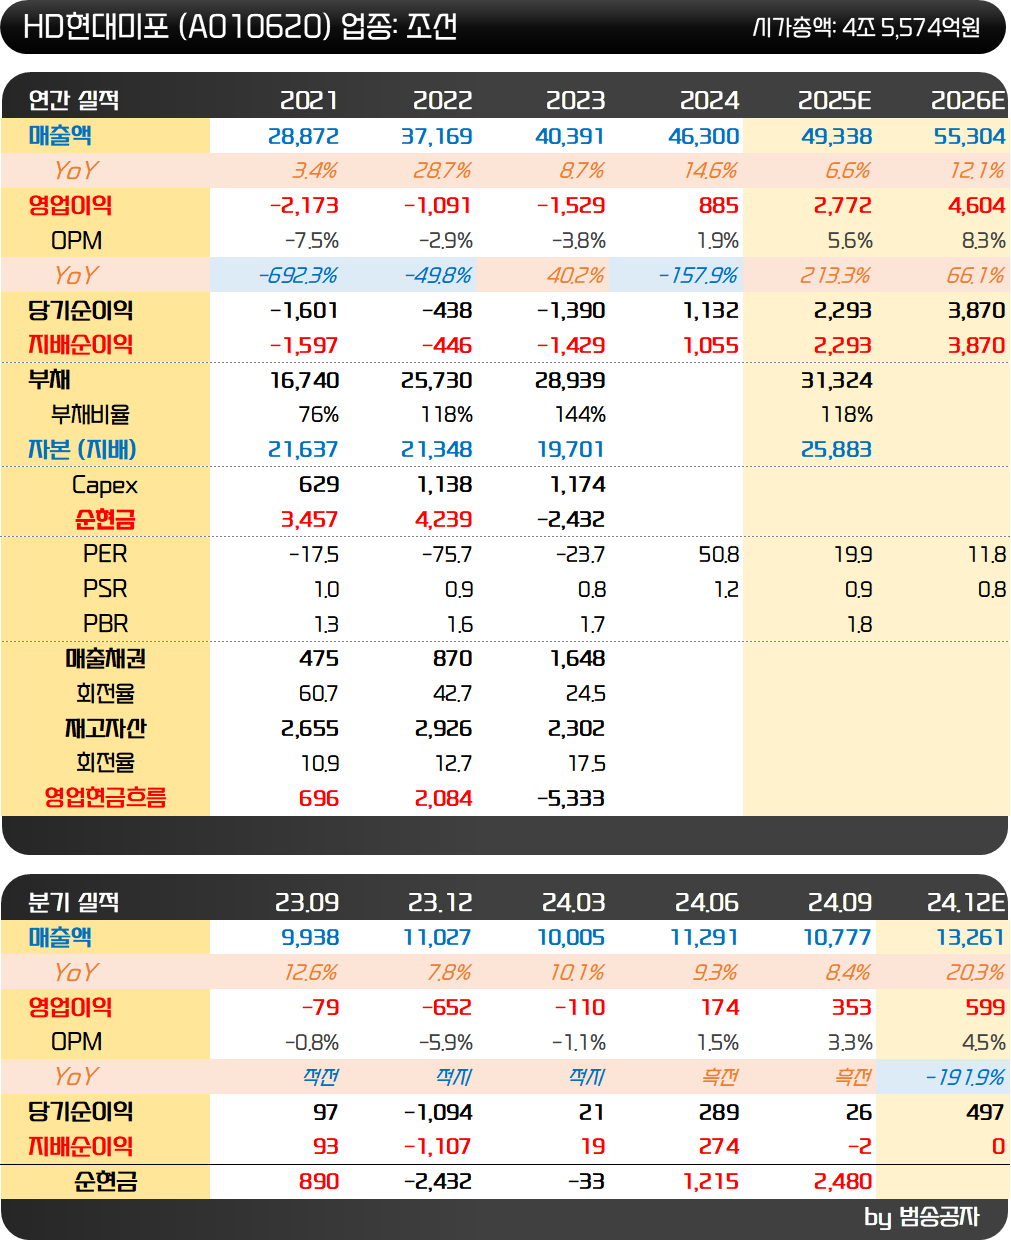Screen dimensions: 1011x1240
Task: Click the annual 영업이익 value -2,173
Action: click(x=304, y=206)
